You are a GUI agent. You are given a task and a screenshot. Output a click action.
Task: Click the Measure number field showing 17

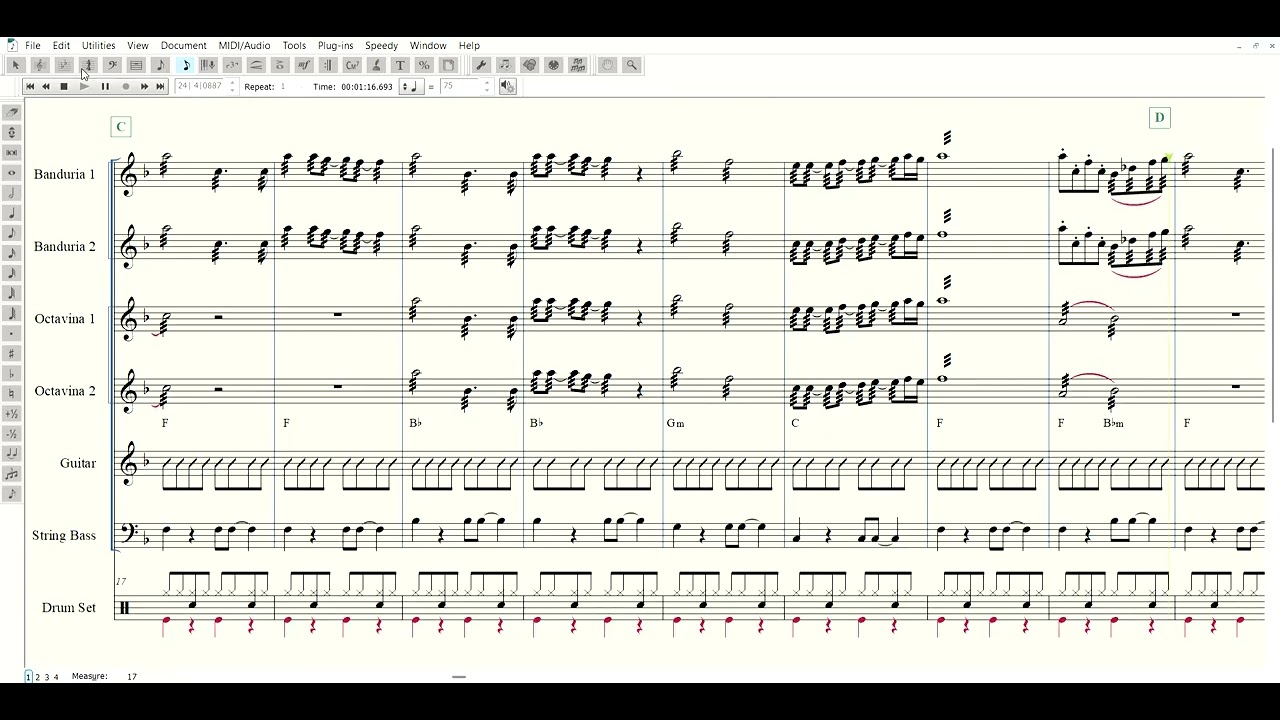[x=131, y=677]
